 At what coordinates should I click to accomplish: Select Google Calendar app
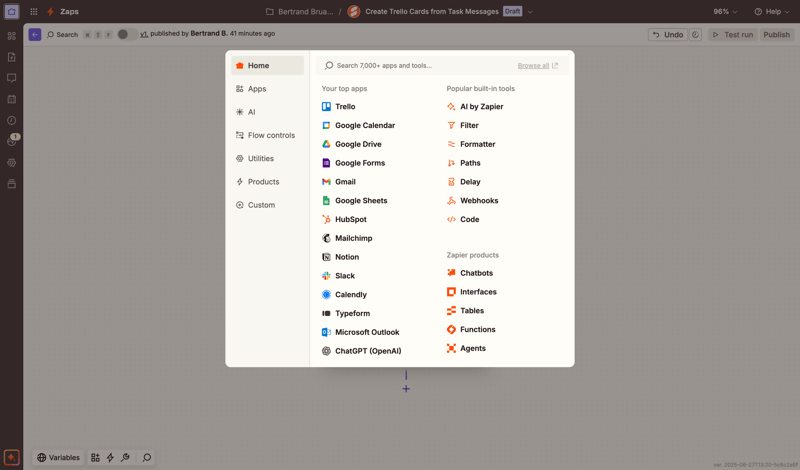click(359, 126)
